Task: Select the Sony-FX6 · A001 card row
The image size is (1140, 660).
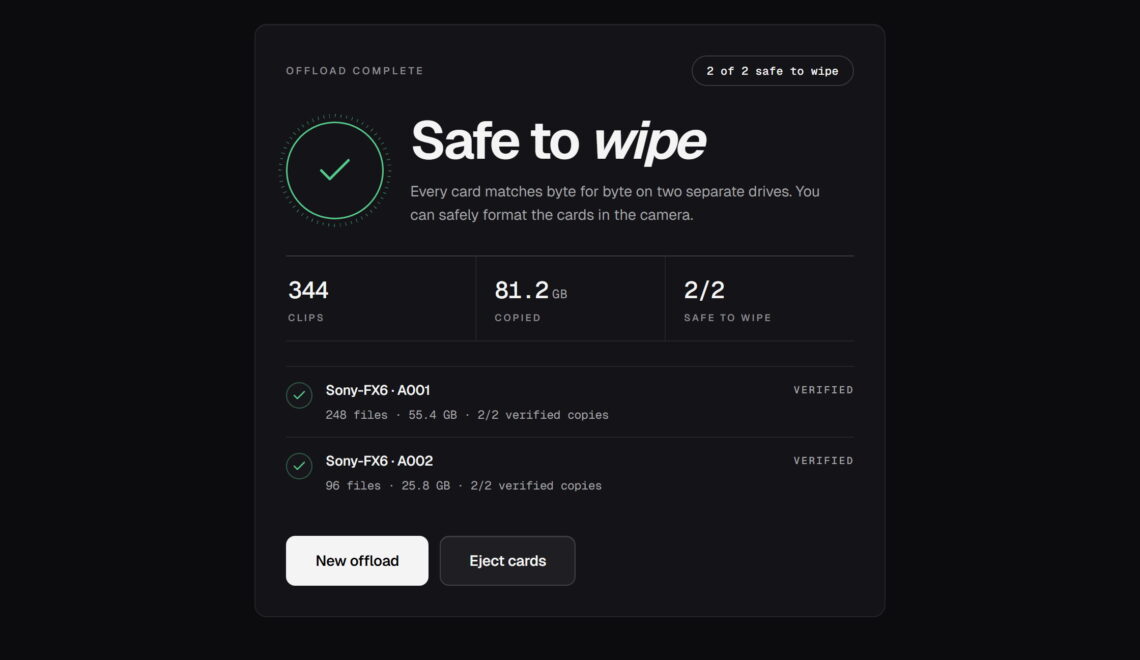Action: tap(569, 402)
